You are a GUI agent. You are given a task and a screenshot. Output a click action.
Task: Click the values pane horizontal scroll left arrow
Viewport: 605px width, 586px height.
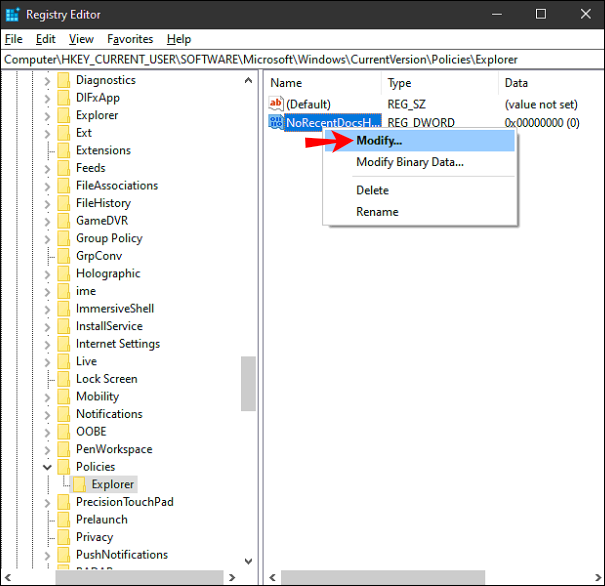(273, 578)
